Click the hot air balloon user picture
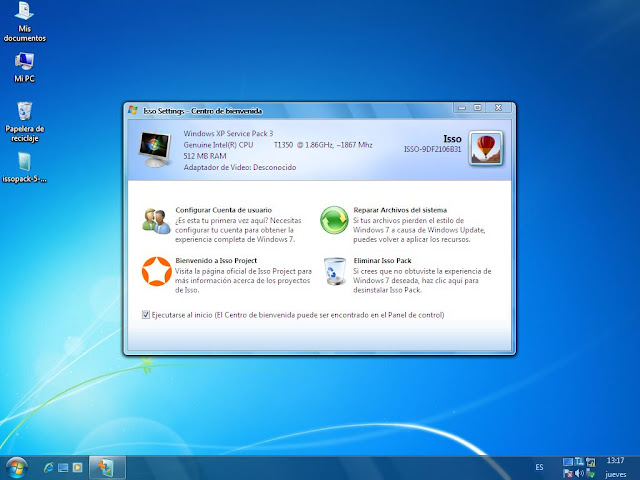This screenshot has height=480, width=640. (x=485, y=147)
